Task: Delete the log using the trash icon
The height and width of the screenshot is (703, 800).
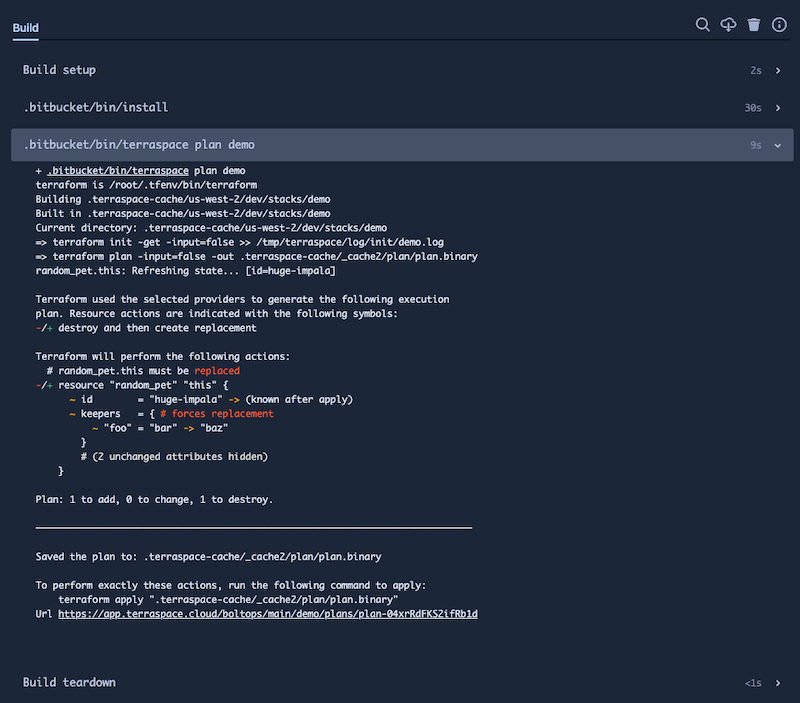Action: pos(754,24)
